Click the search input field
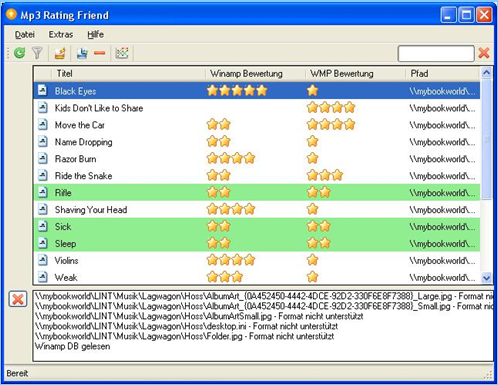 click(436, 53)
